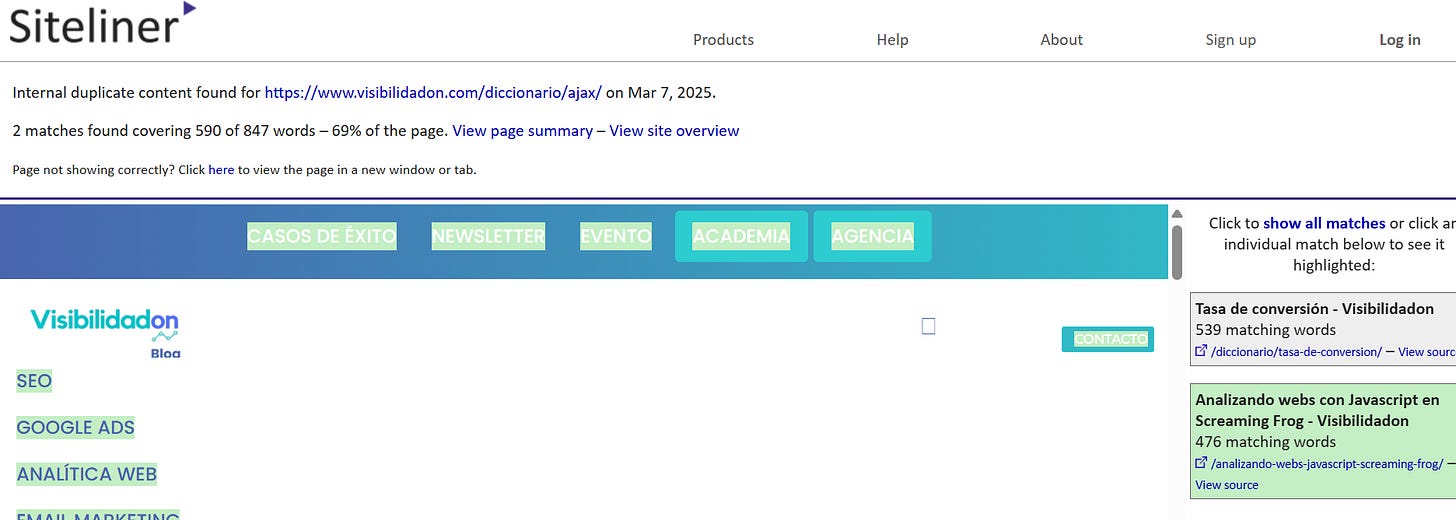Select EVENTO in page navigation

click(x=616, y=236)
